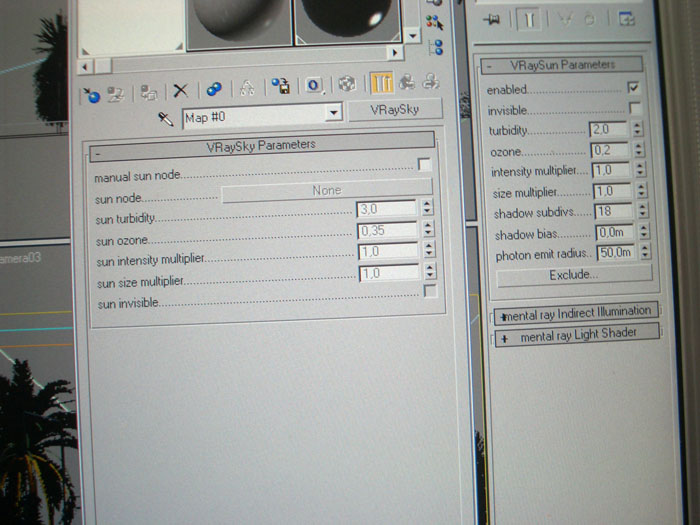Click the Go to Parent icon
The image size is (700, 525).
point(406,82)
